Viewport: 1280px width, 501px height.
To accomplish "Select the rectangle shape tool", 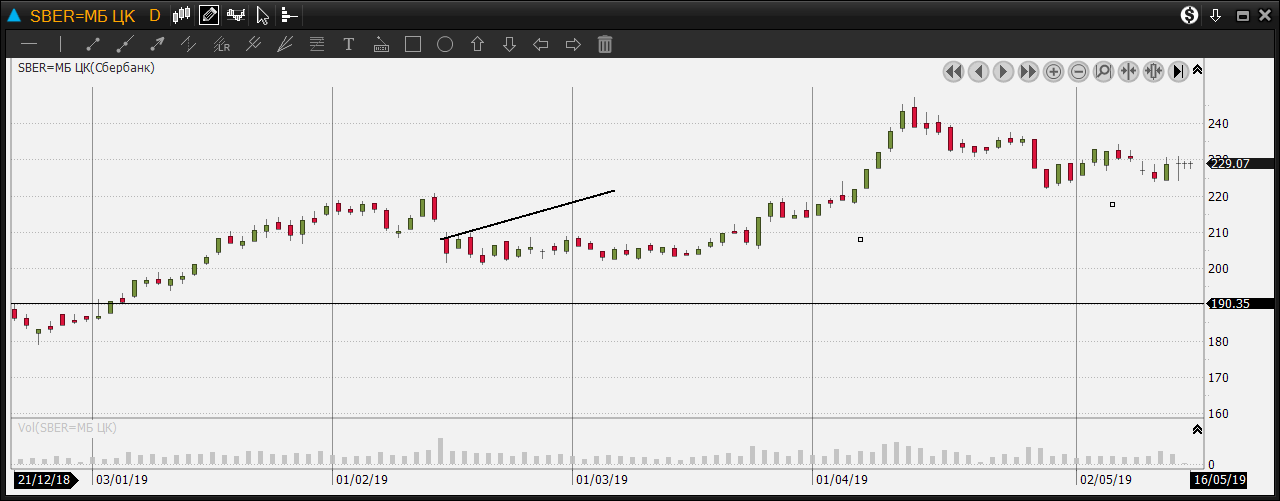I will (412, 44).
